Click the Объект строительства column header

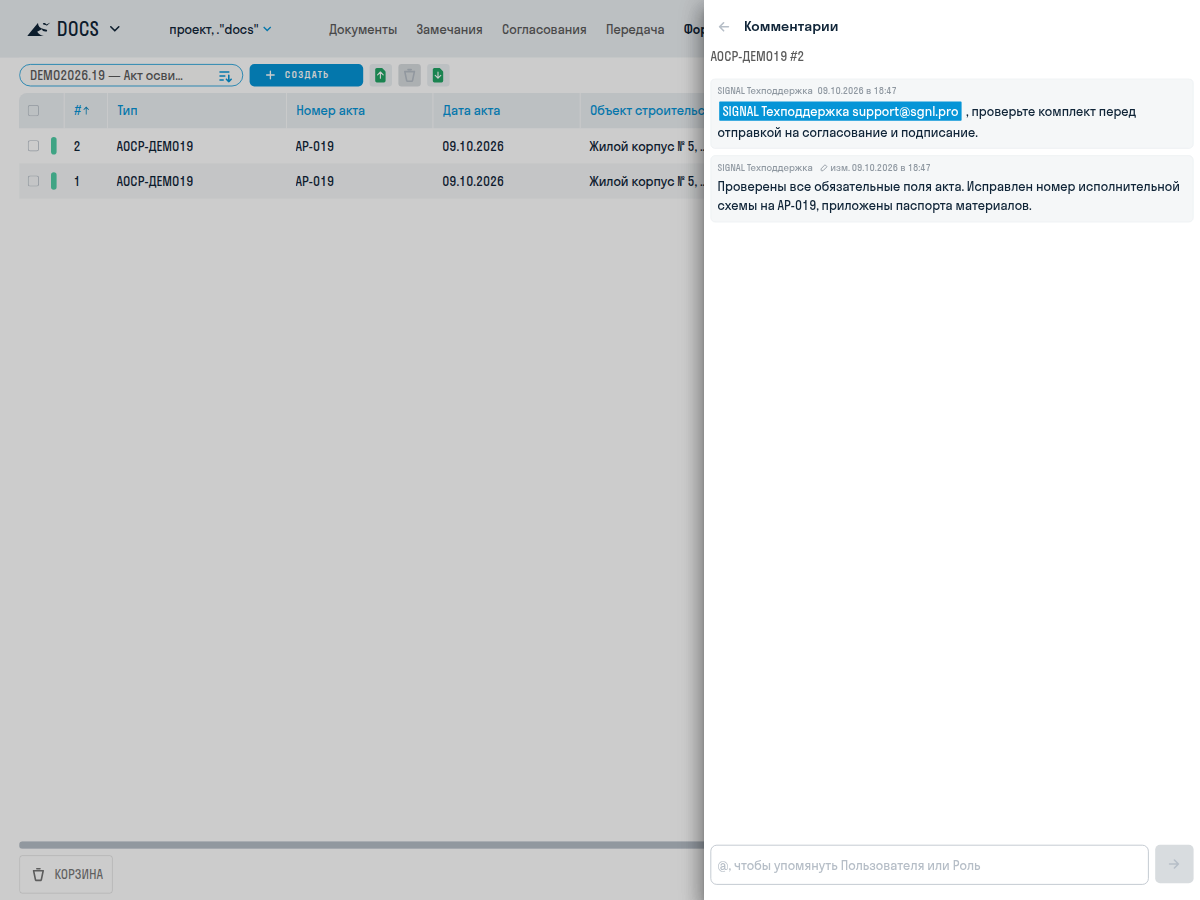[x=647, y=111]
